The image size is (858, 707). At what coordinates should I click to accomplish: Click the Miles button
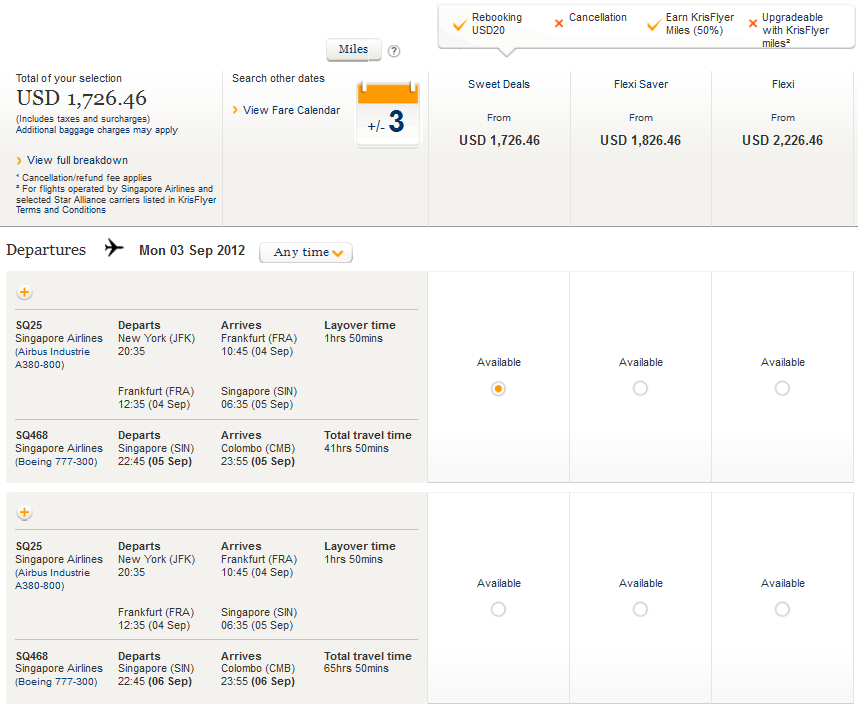pos(353,50)
